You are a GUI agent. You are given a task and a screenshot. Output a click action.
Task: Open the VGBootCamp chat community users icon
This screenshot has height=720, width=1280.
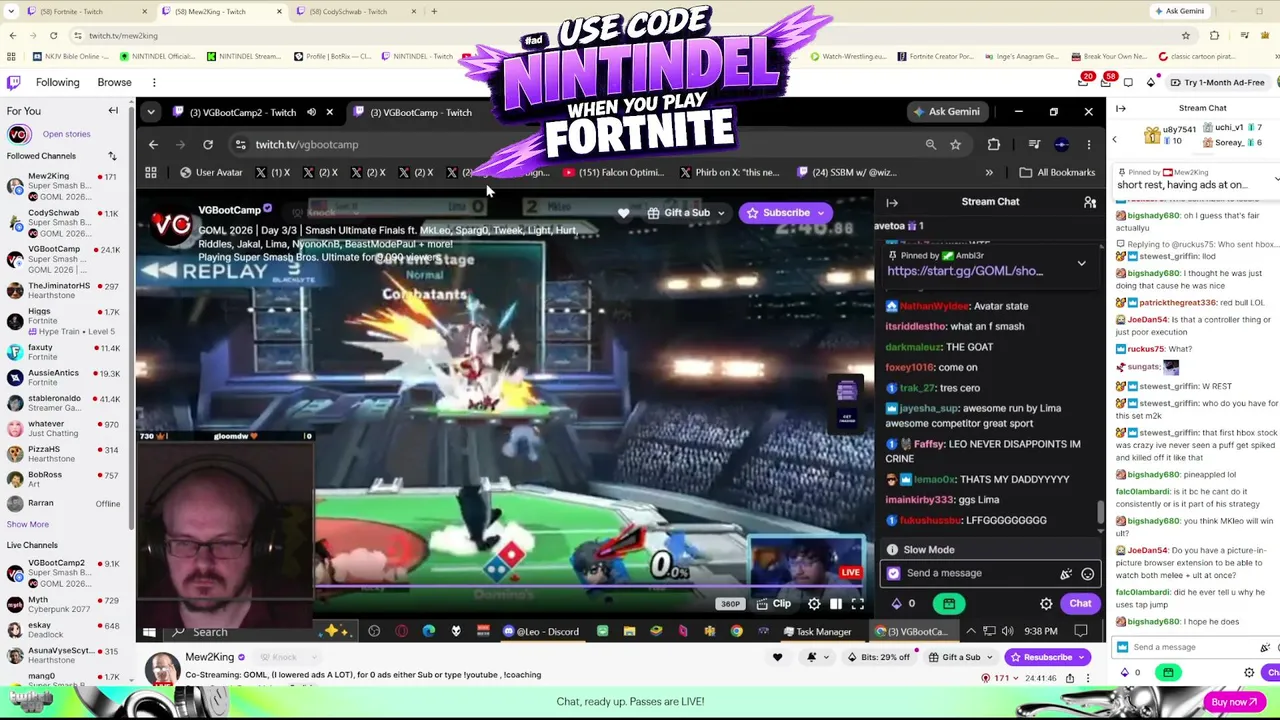point(1090,202)
